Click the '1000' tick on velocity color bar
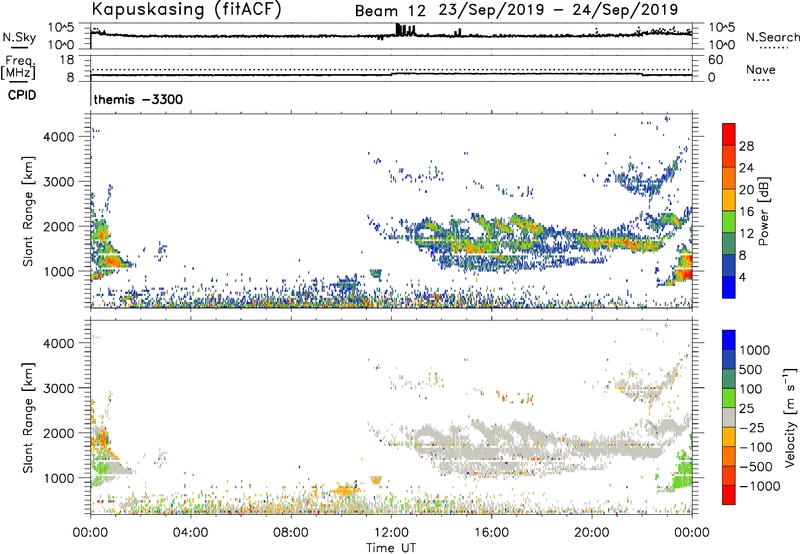 coord(755,350)
